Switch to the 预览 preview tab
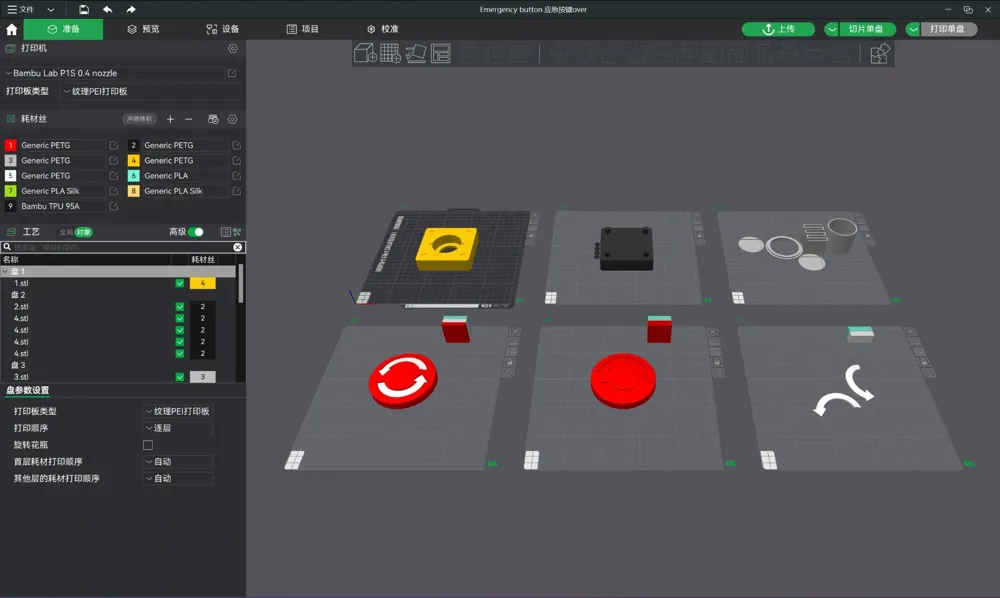 coord(143,29)
